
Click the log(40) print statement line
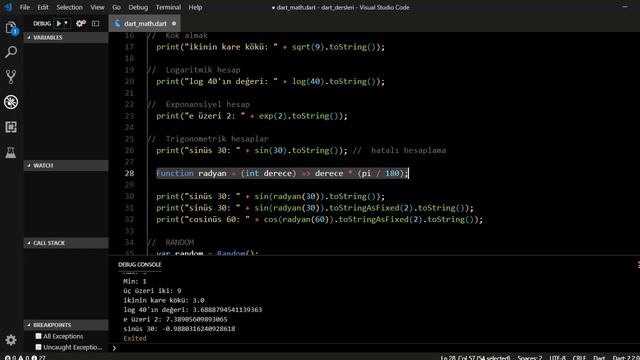(270, 81)
